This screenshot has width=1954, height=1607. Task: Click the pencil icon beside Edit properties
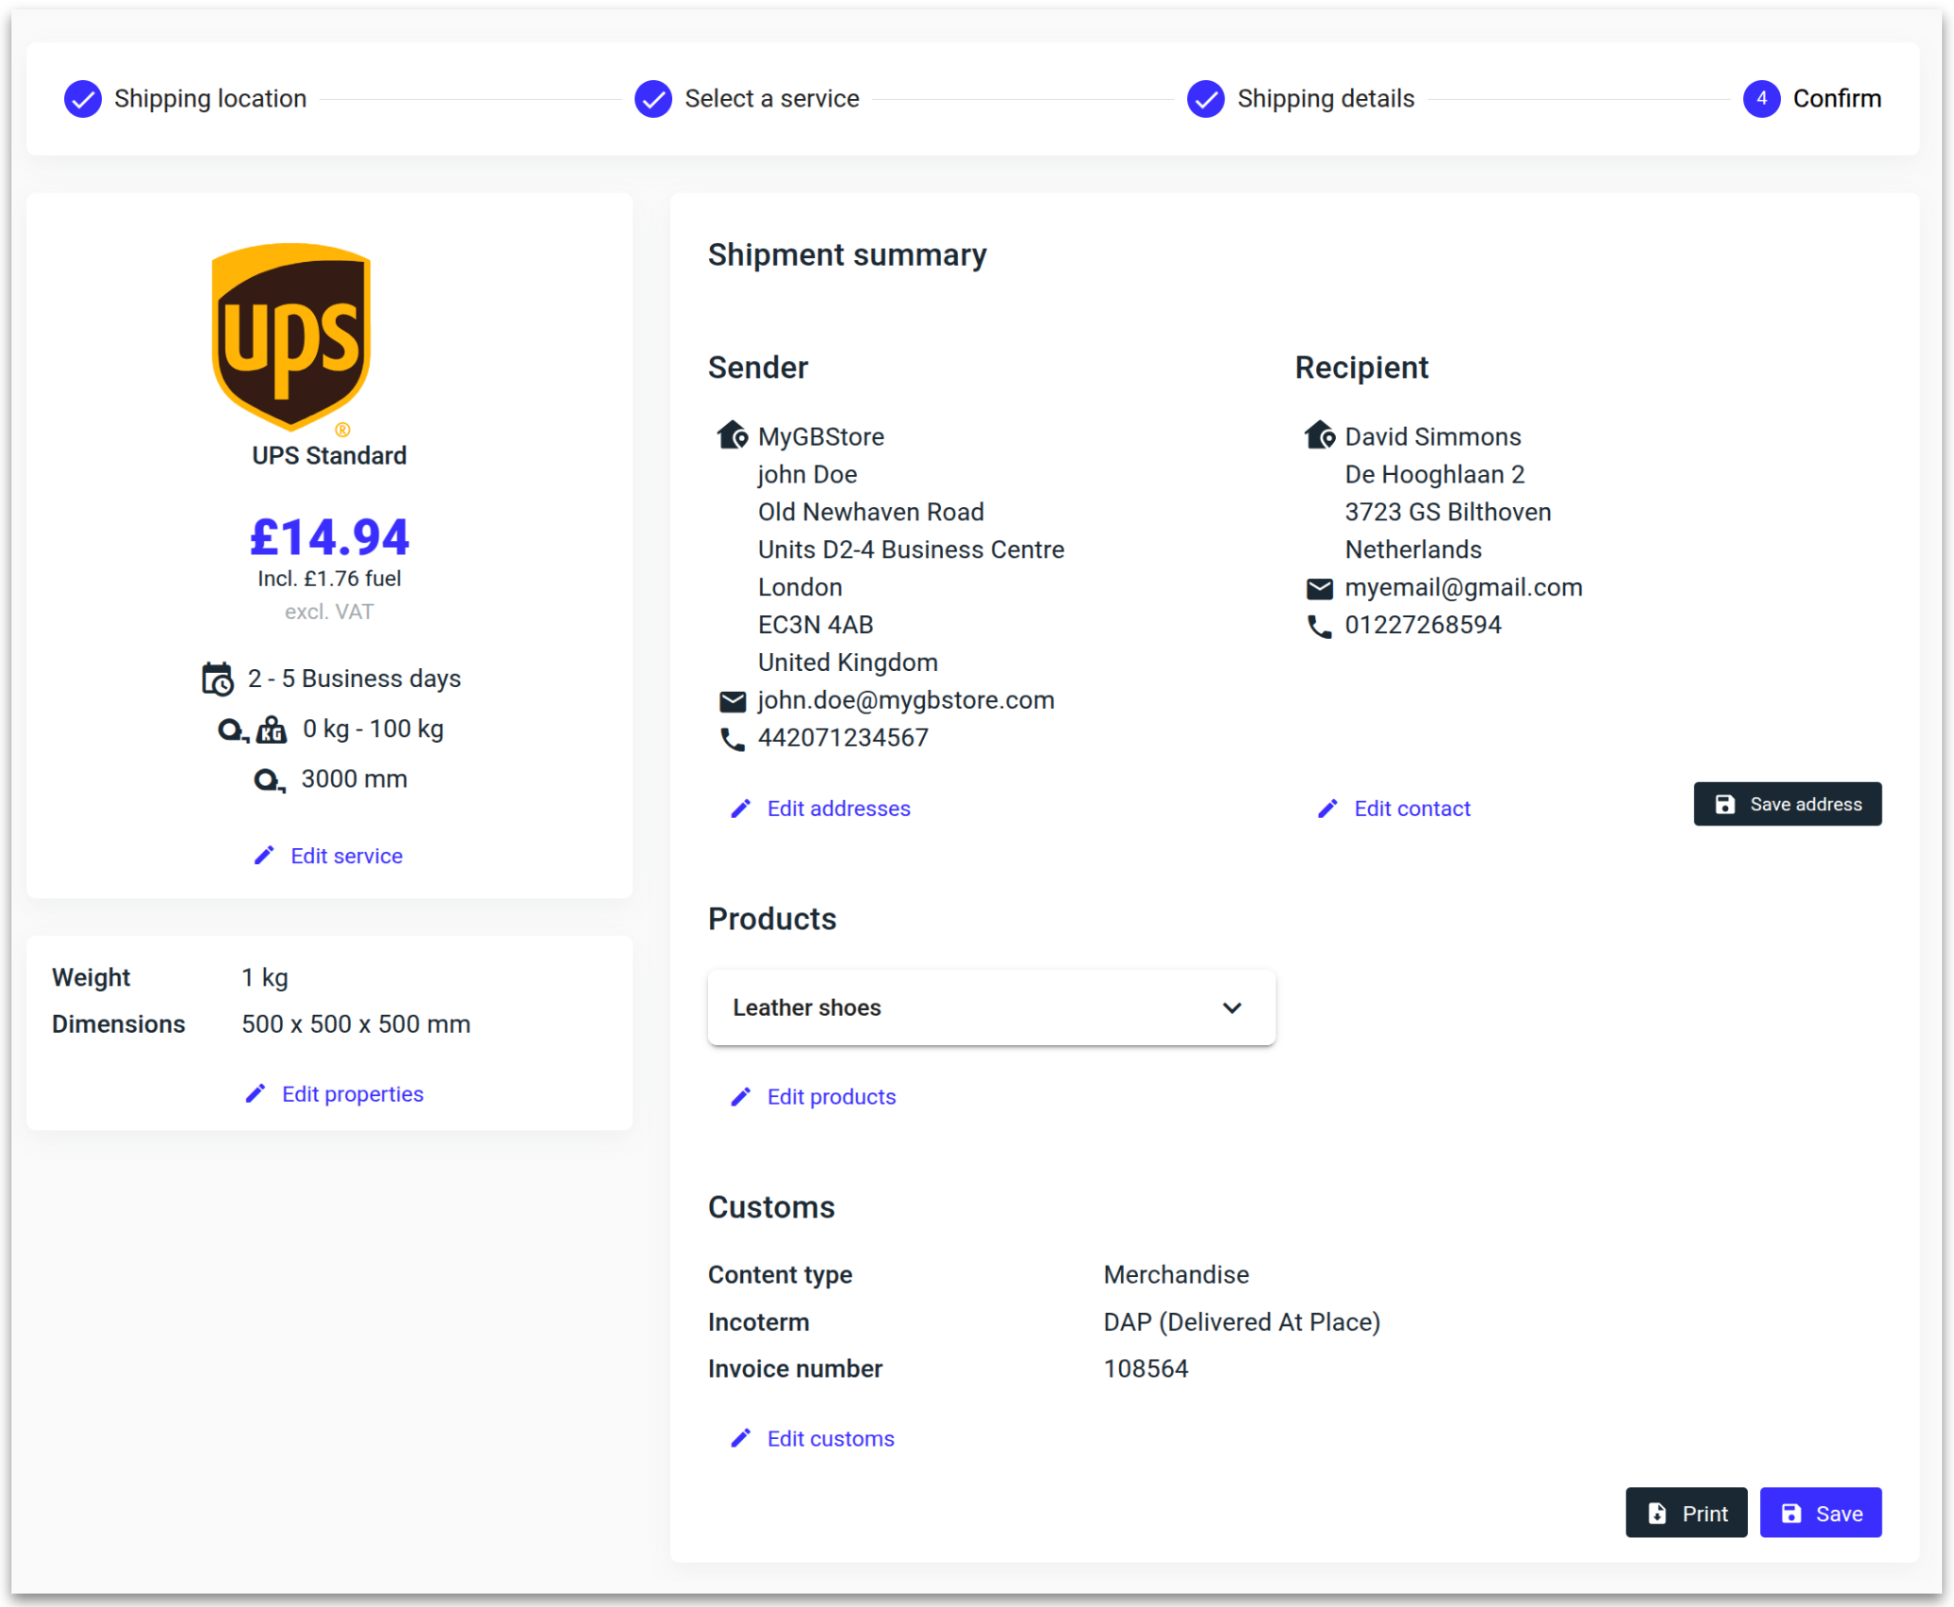click(256, 1093)
